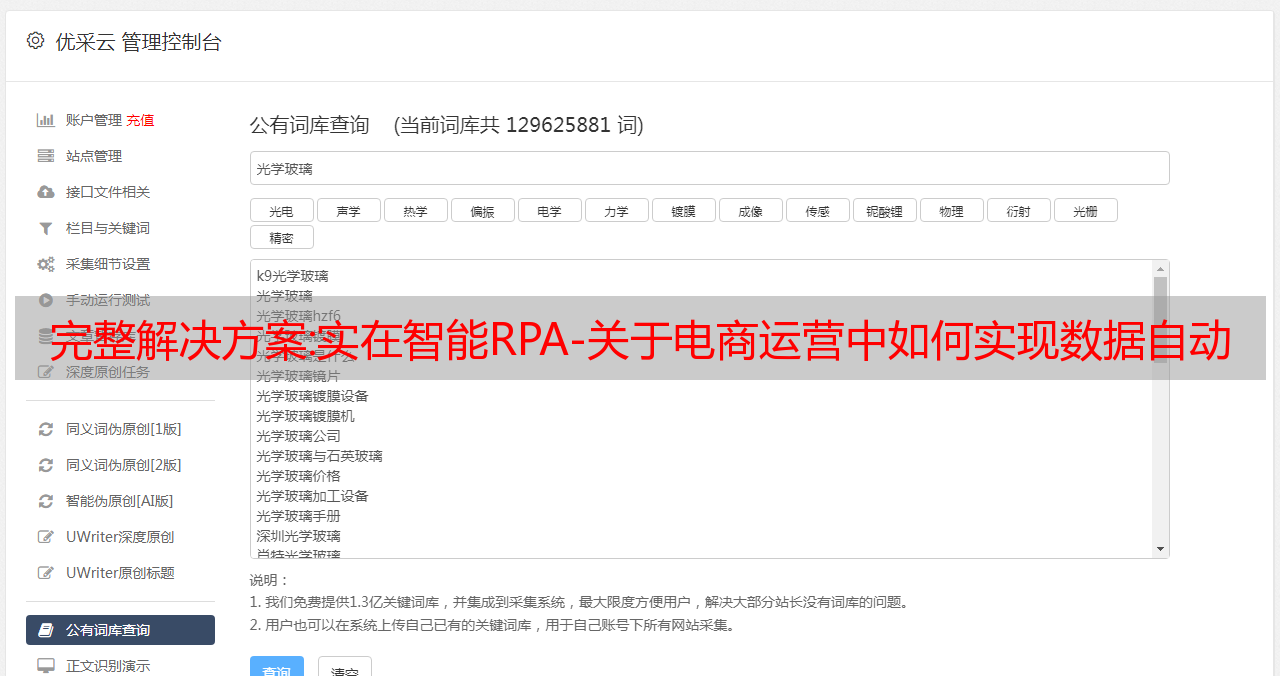Select the 热学 tag button
Viewport: 1280px width, 676px height.
pos(416,210)
